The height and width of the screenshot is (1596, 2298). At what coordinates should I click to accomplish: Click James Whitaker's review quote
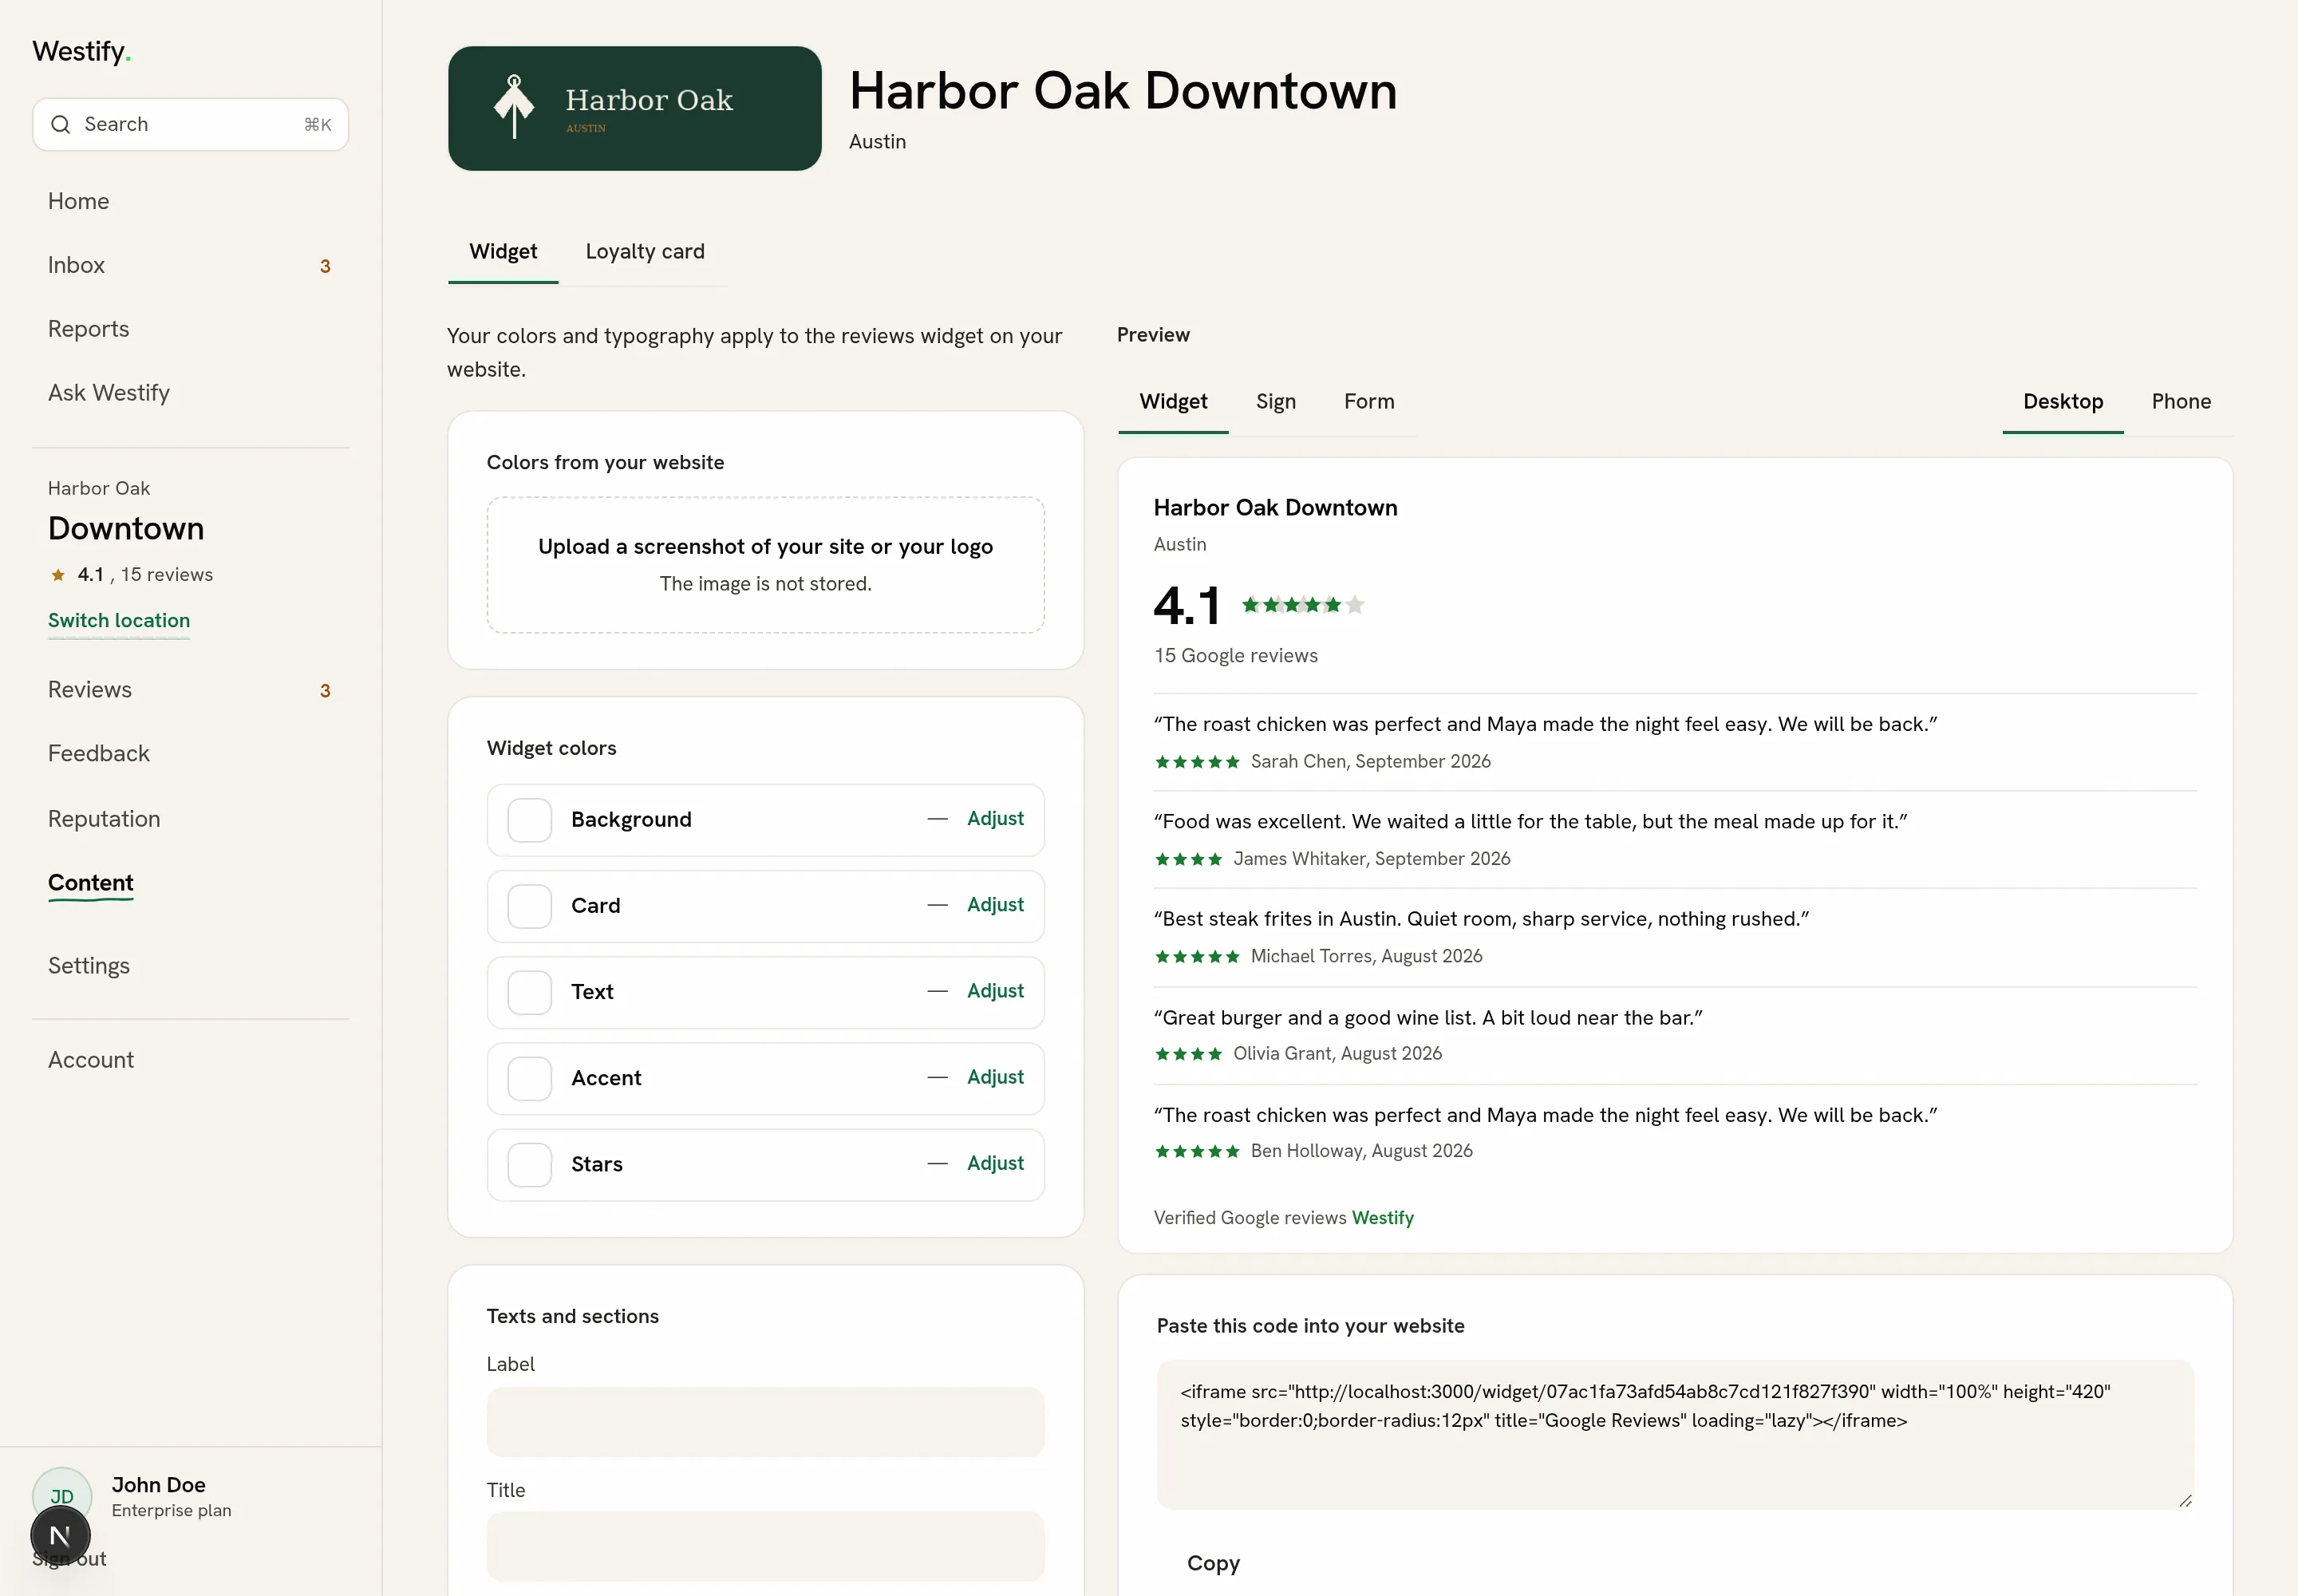pyautogui.click(x=1530, y=821)
